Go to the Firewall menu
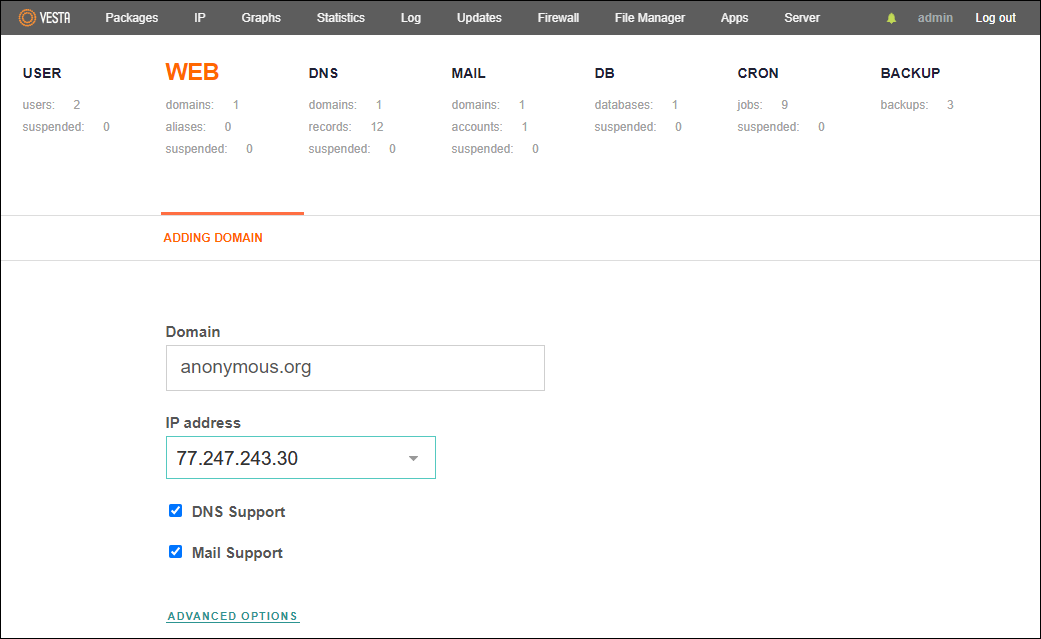Image resolution: width=1041 pixels, height=639 pixels. pyautogui.click(x=558, y=18)
